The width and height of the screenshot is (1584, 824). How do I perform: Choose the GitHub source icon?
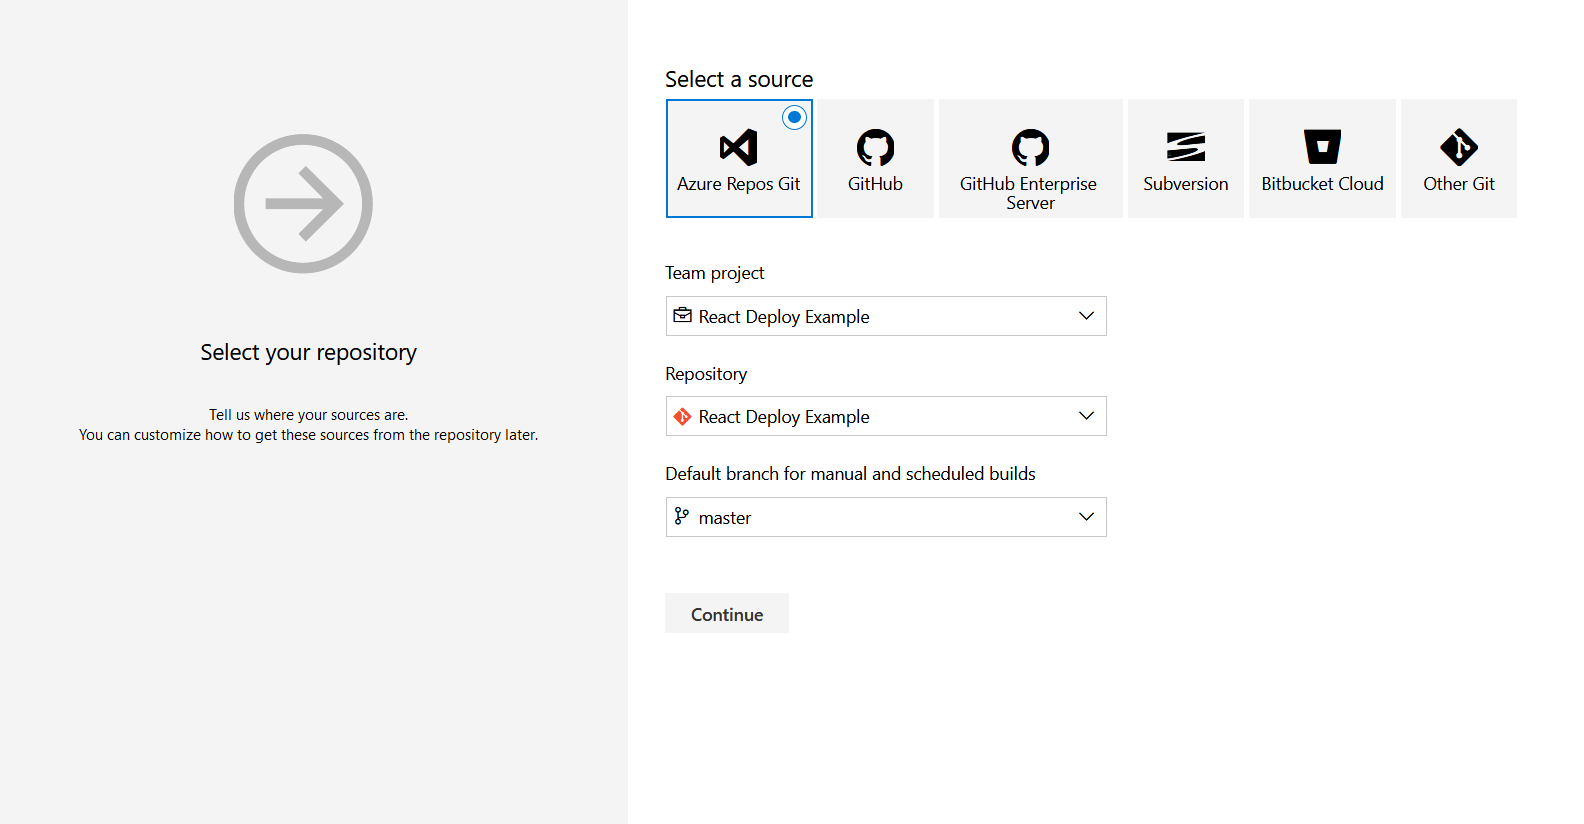(875, 148)
